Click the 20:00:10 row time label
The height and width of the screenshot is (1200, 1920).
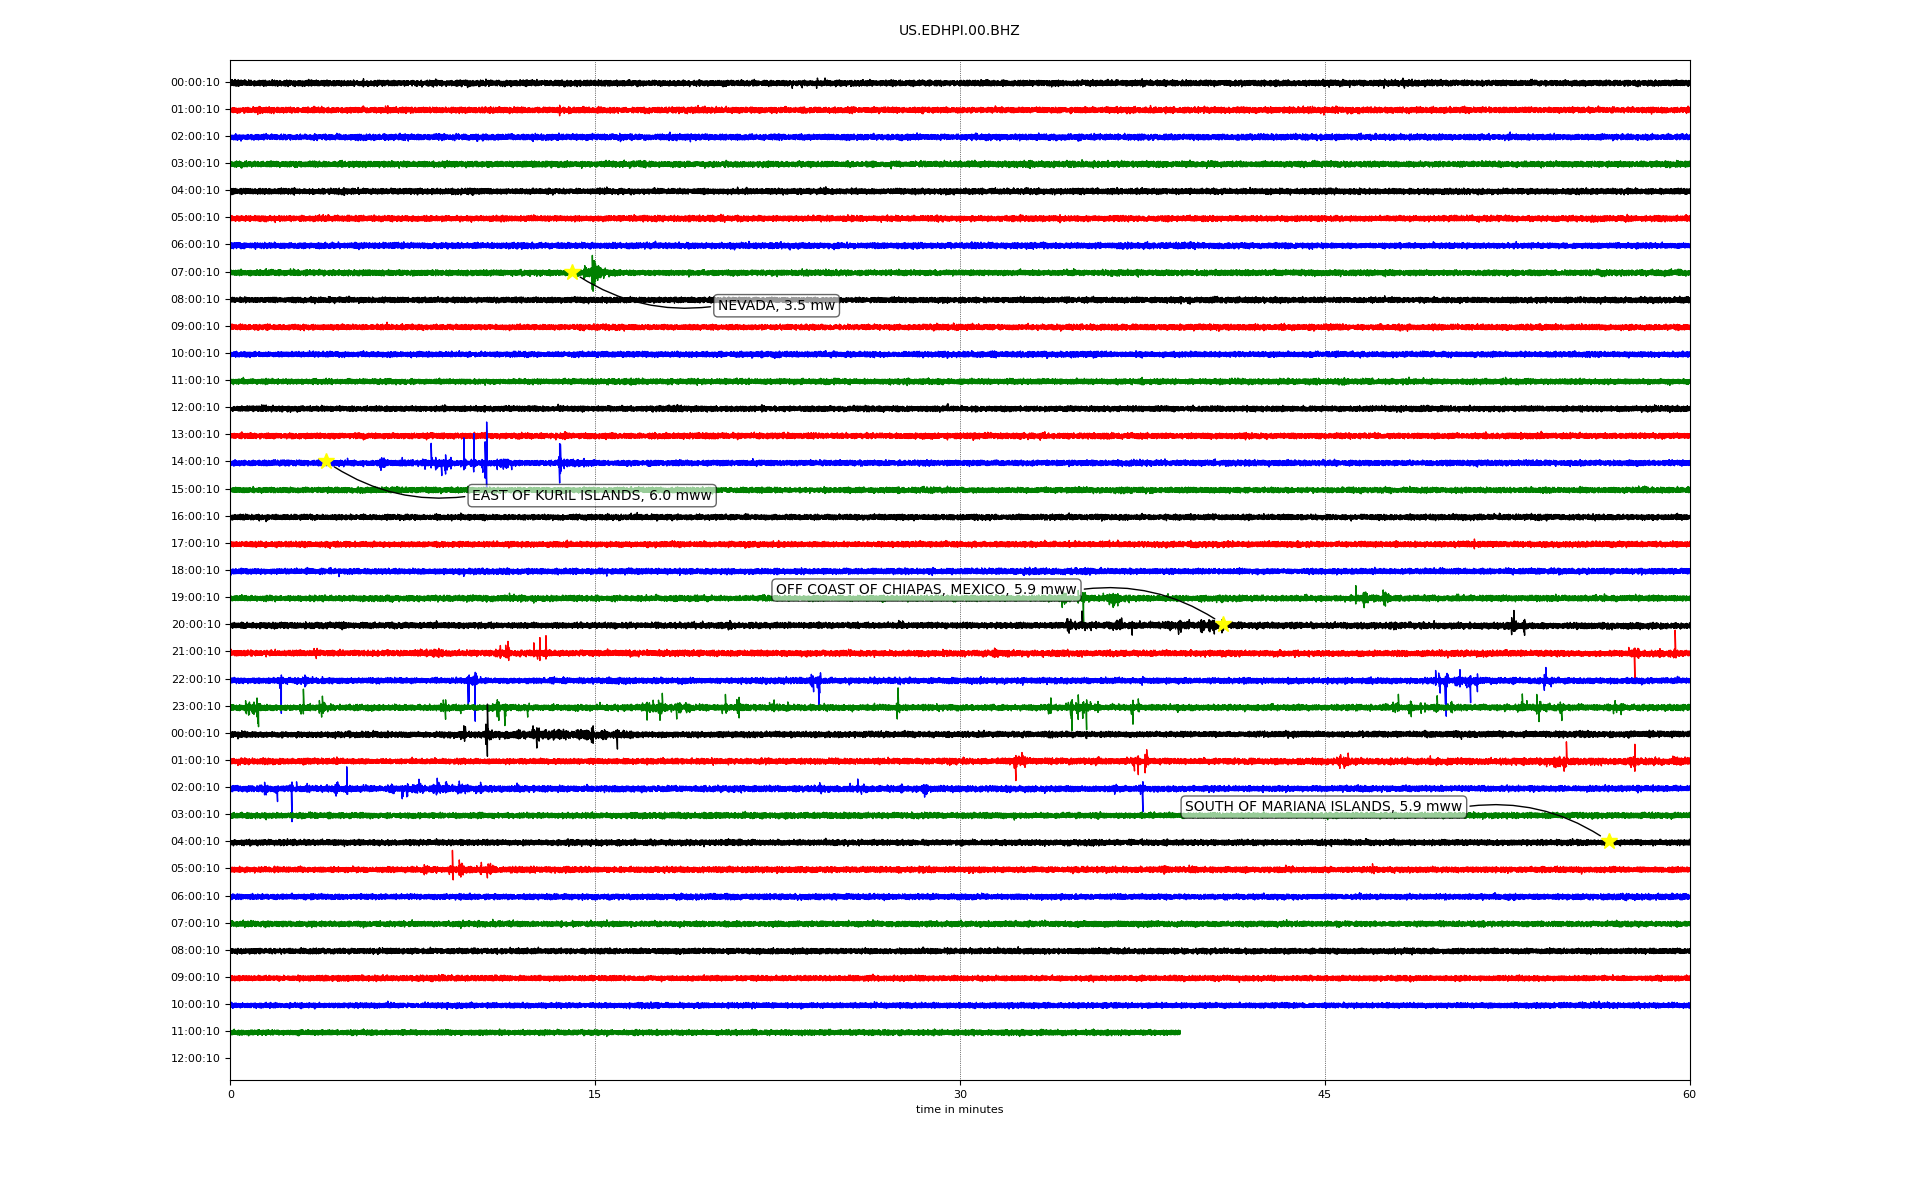[x=195, y=625]
